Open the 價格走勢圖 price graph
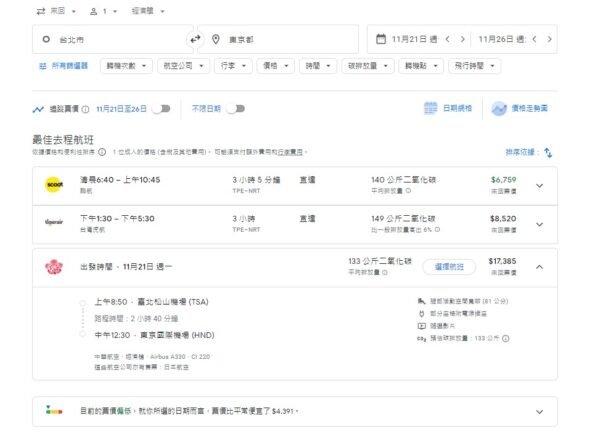Viewport: 600px width, 439px height. (x=520, y=109)
